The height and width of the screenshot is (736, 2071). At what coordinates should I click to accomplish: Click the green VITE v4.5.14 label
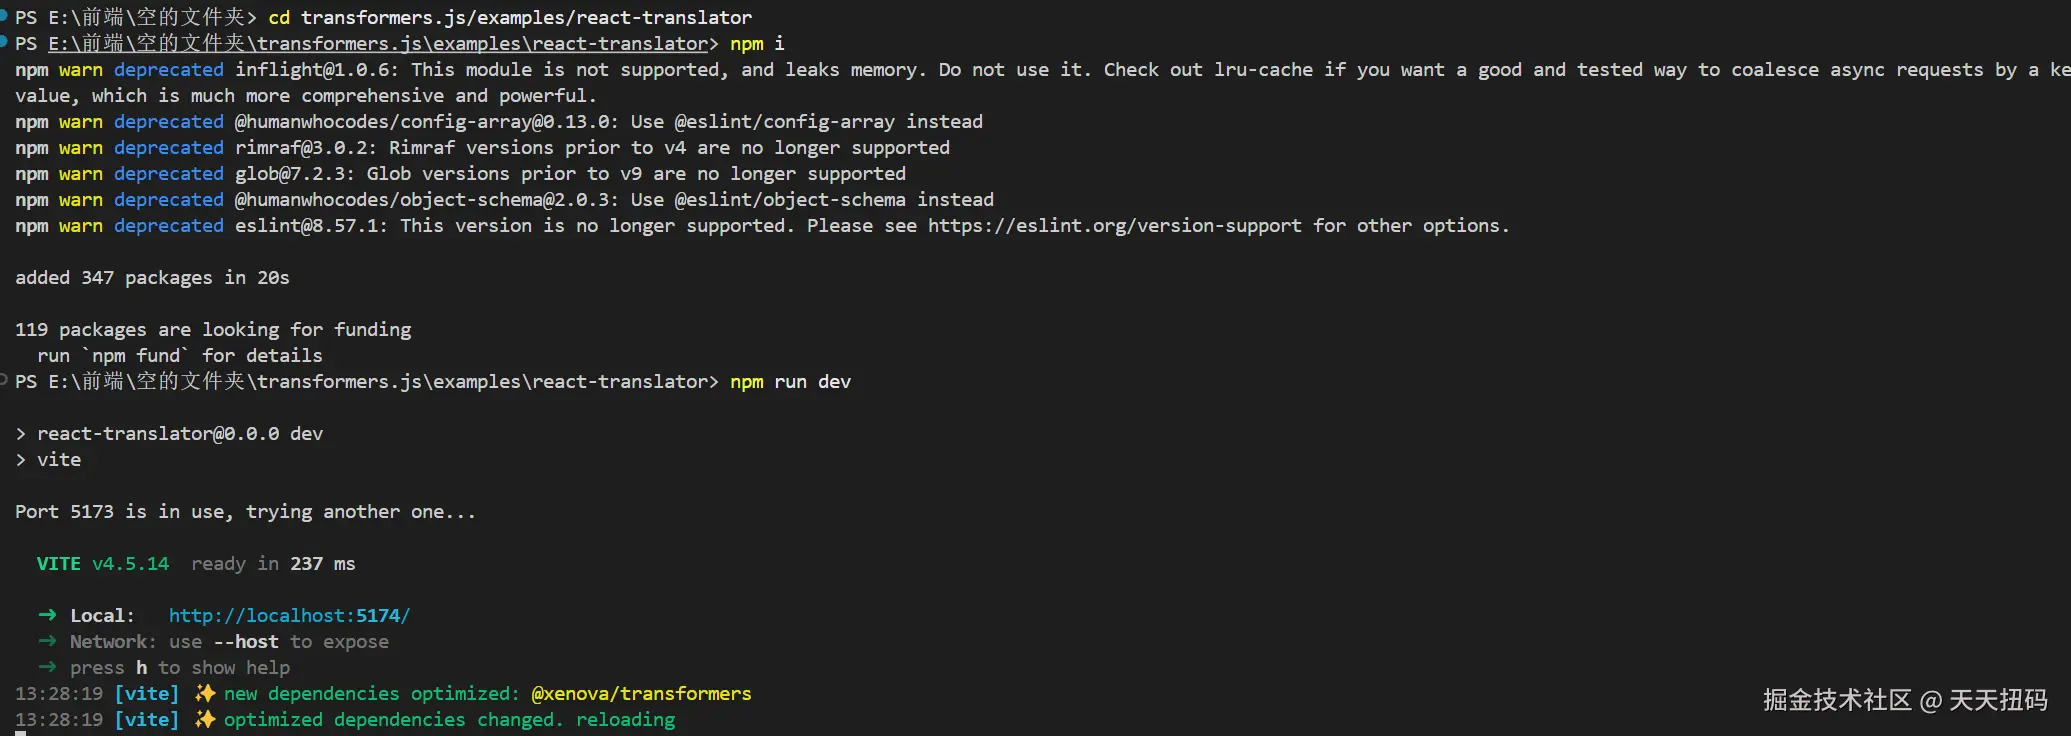pos(103,564)
